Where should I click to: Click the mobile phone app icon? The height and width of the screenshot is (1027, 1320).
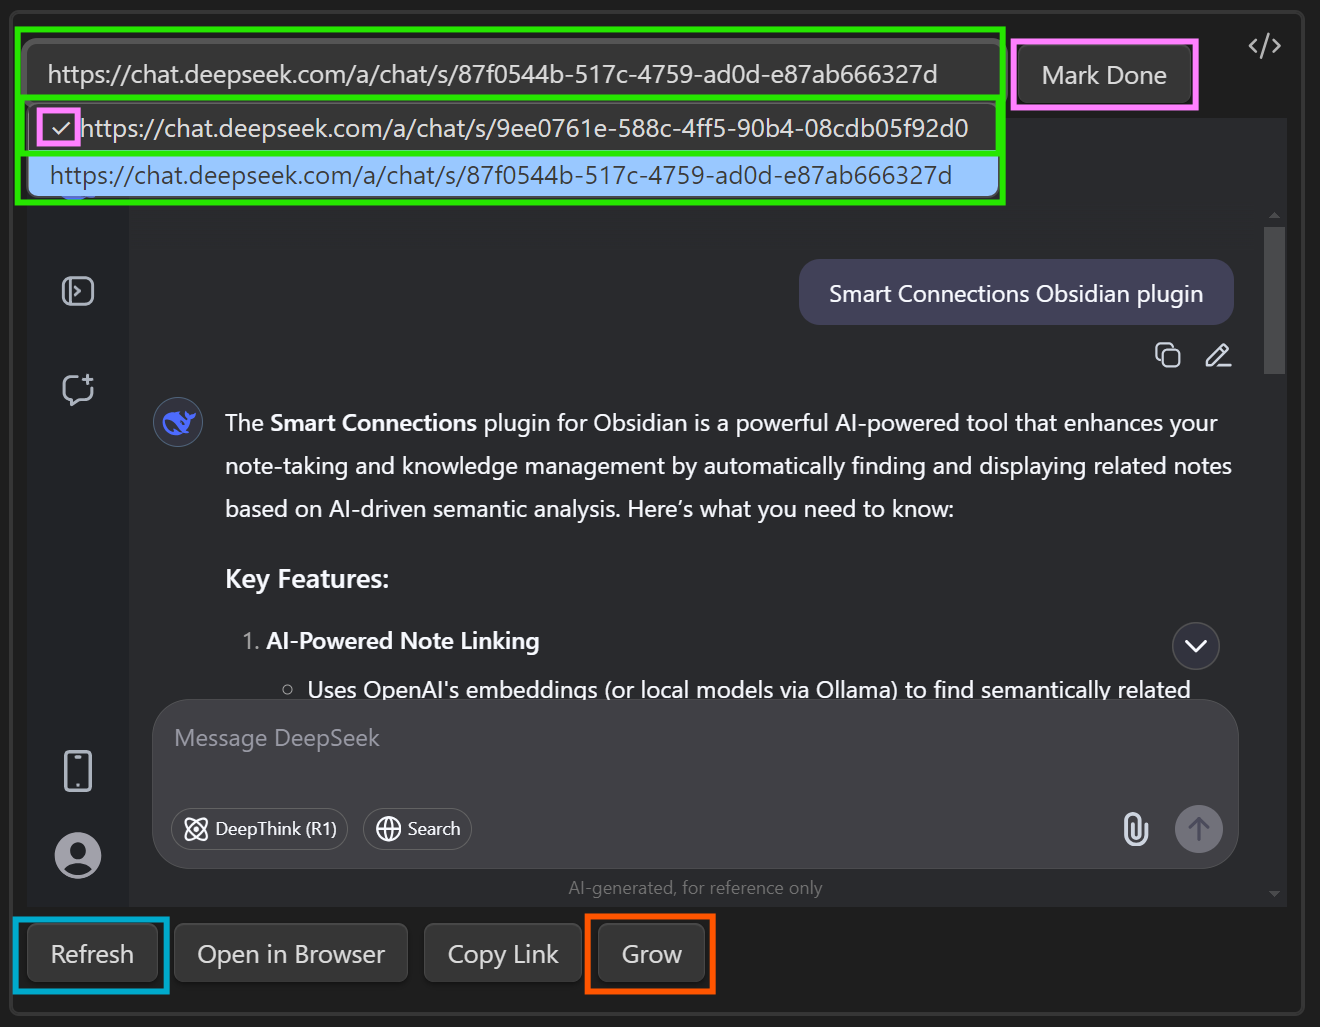78,771
